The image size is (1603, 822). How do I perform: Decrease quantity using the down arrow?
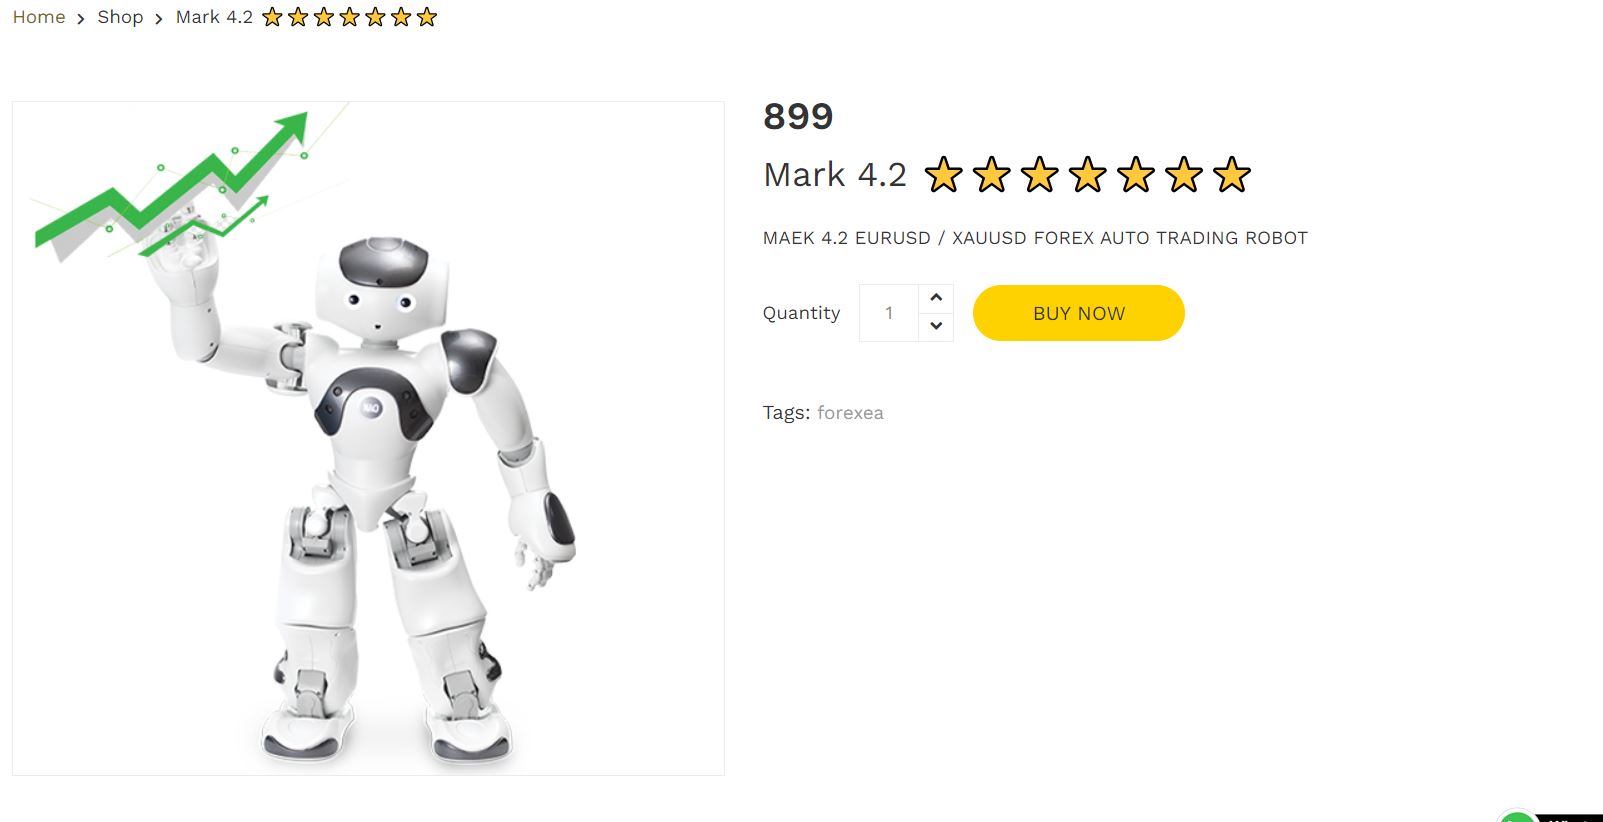tap(936, 327)
